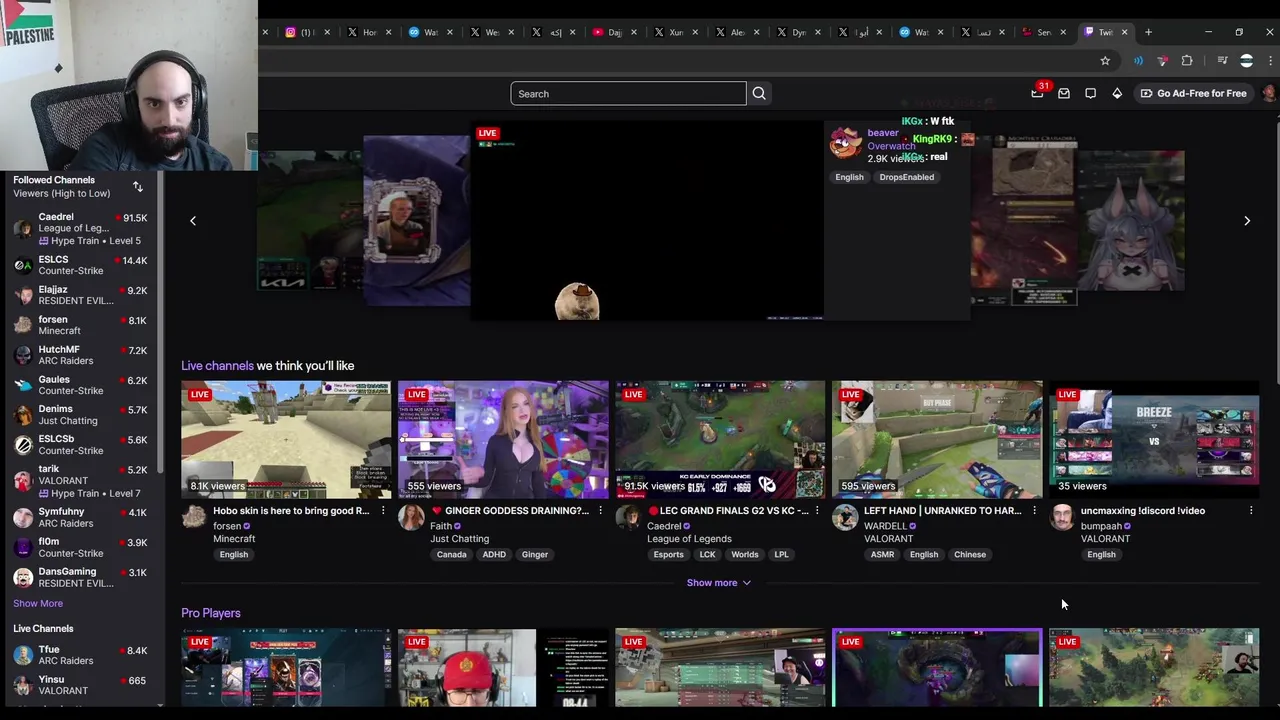Click the ASMR tag under WARDELL

click(882, 555)
